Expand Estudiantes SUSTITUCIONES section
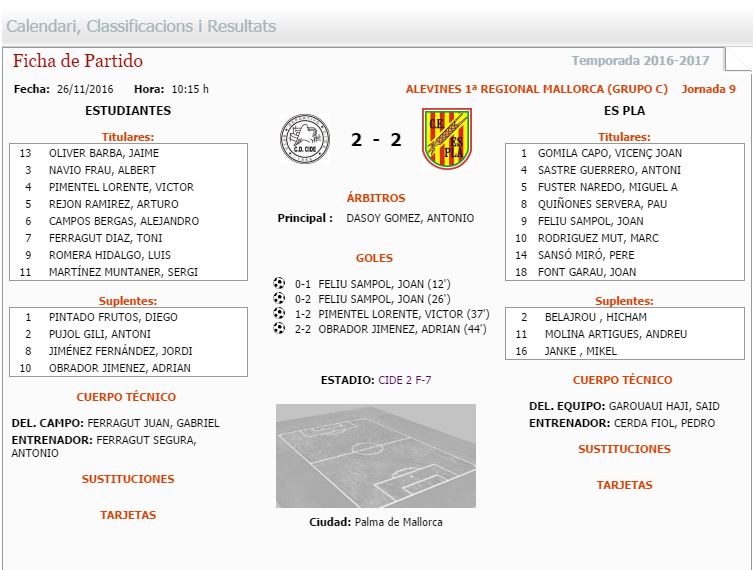Image resolution: width=753 pixels, height=570 pixels. pyautogui.click(x=128, y=479)
